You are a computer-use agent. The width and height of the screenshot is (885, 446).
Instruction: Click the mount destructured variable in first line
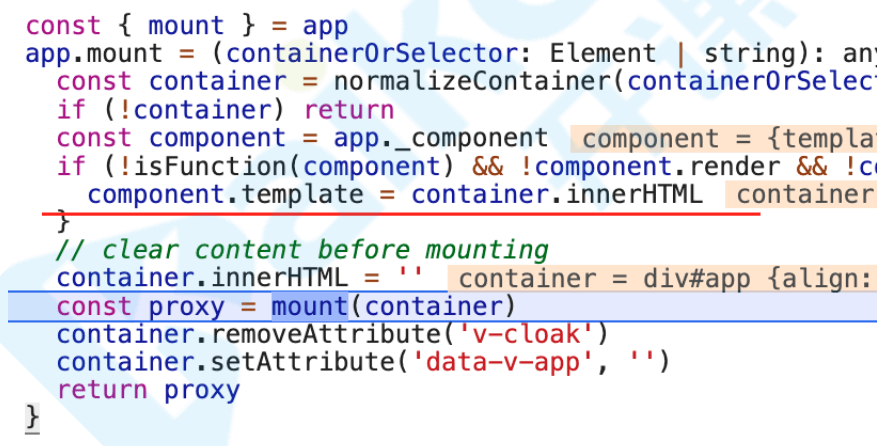click(x=186, y=26)
